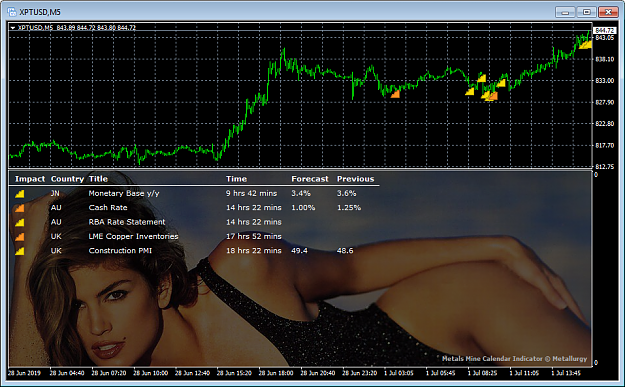The width and height of the screenshot is (625, 387).
Task: Click the 1 Jul 03:05 time axis label
Action: tap(399, 373)
